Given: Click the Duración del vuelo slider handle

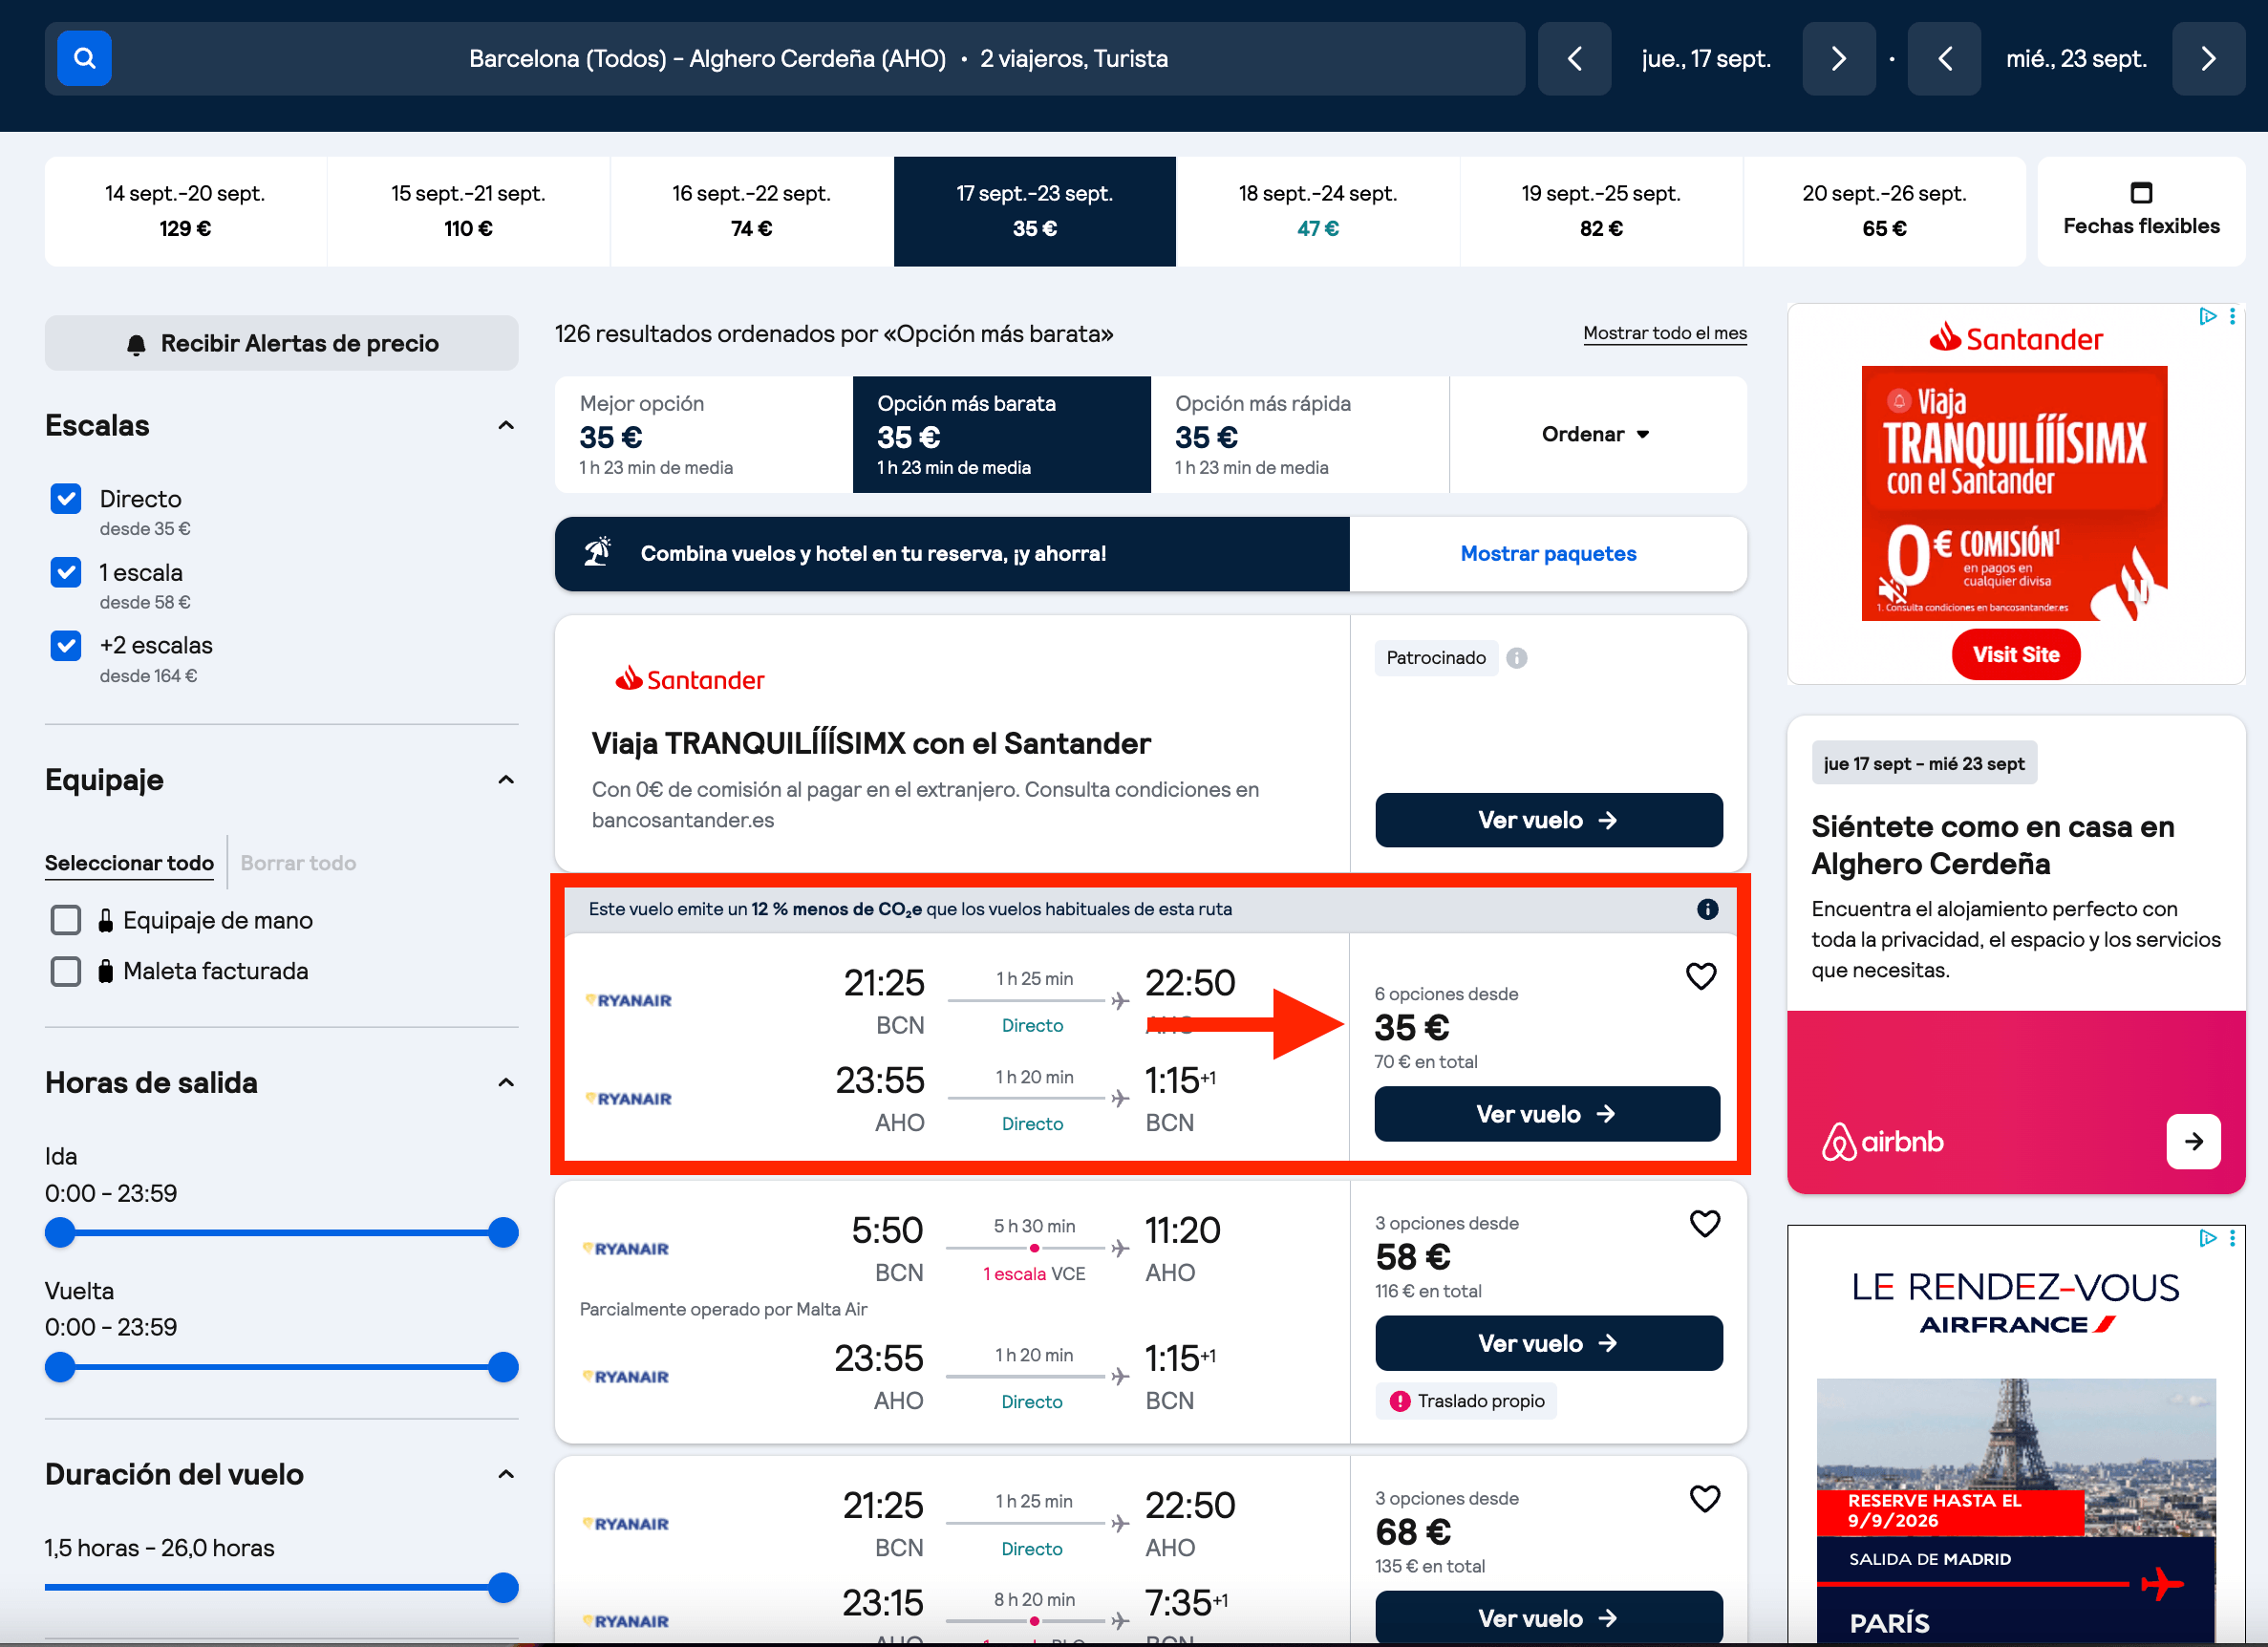Looking at the screenshot, I should tap(503, 1587).
